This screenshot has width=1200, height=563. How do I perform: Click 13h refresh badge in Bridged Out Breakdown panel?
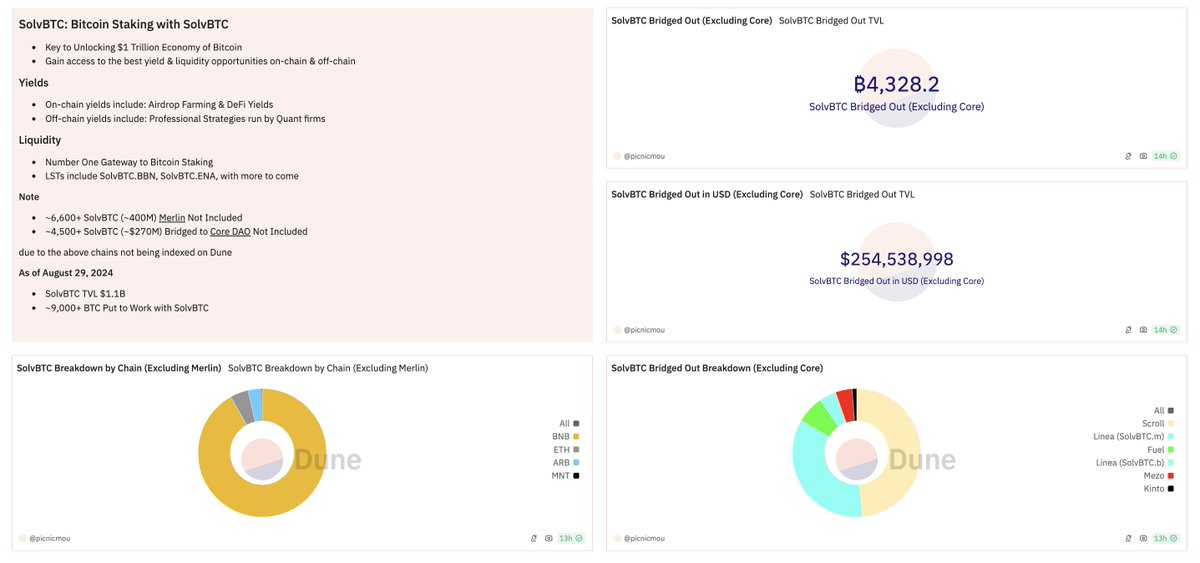point(1166,538)
